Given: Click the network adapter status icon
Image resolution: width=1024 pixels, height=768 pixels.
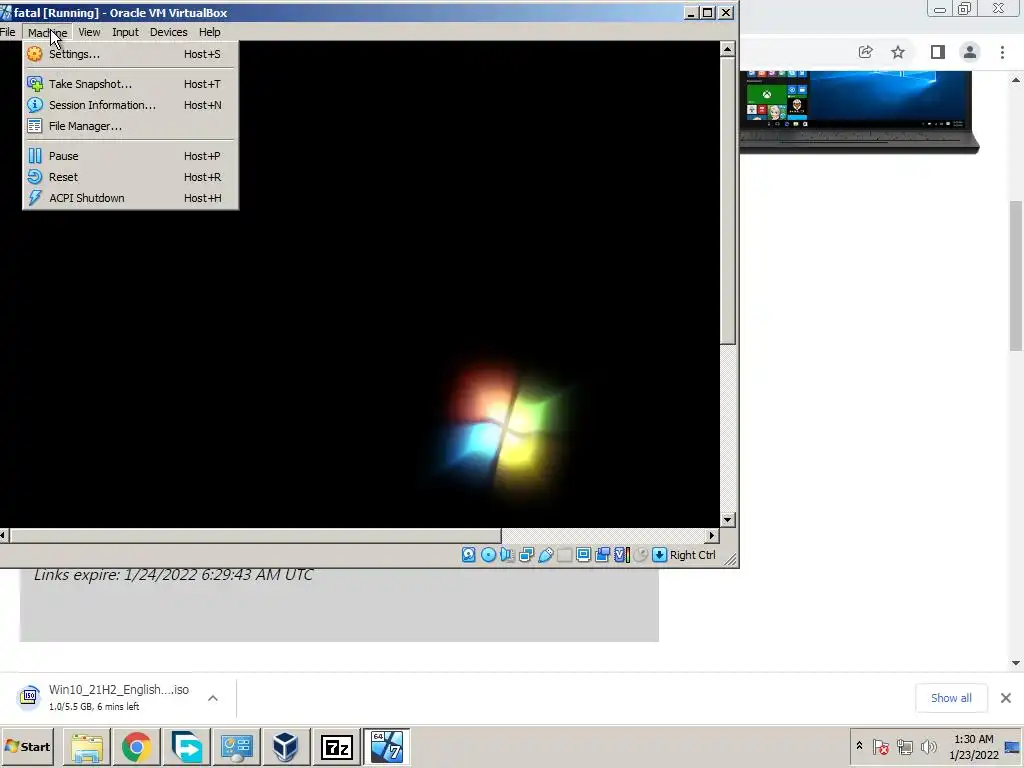Looking at the screenshot, I should 526,555.
